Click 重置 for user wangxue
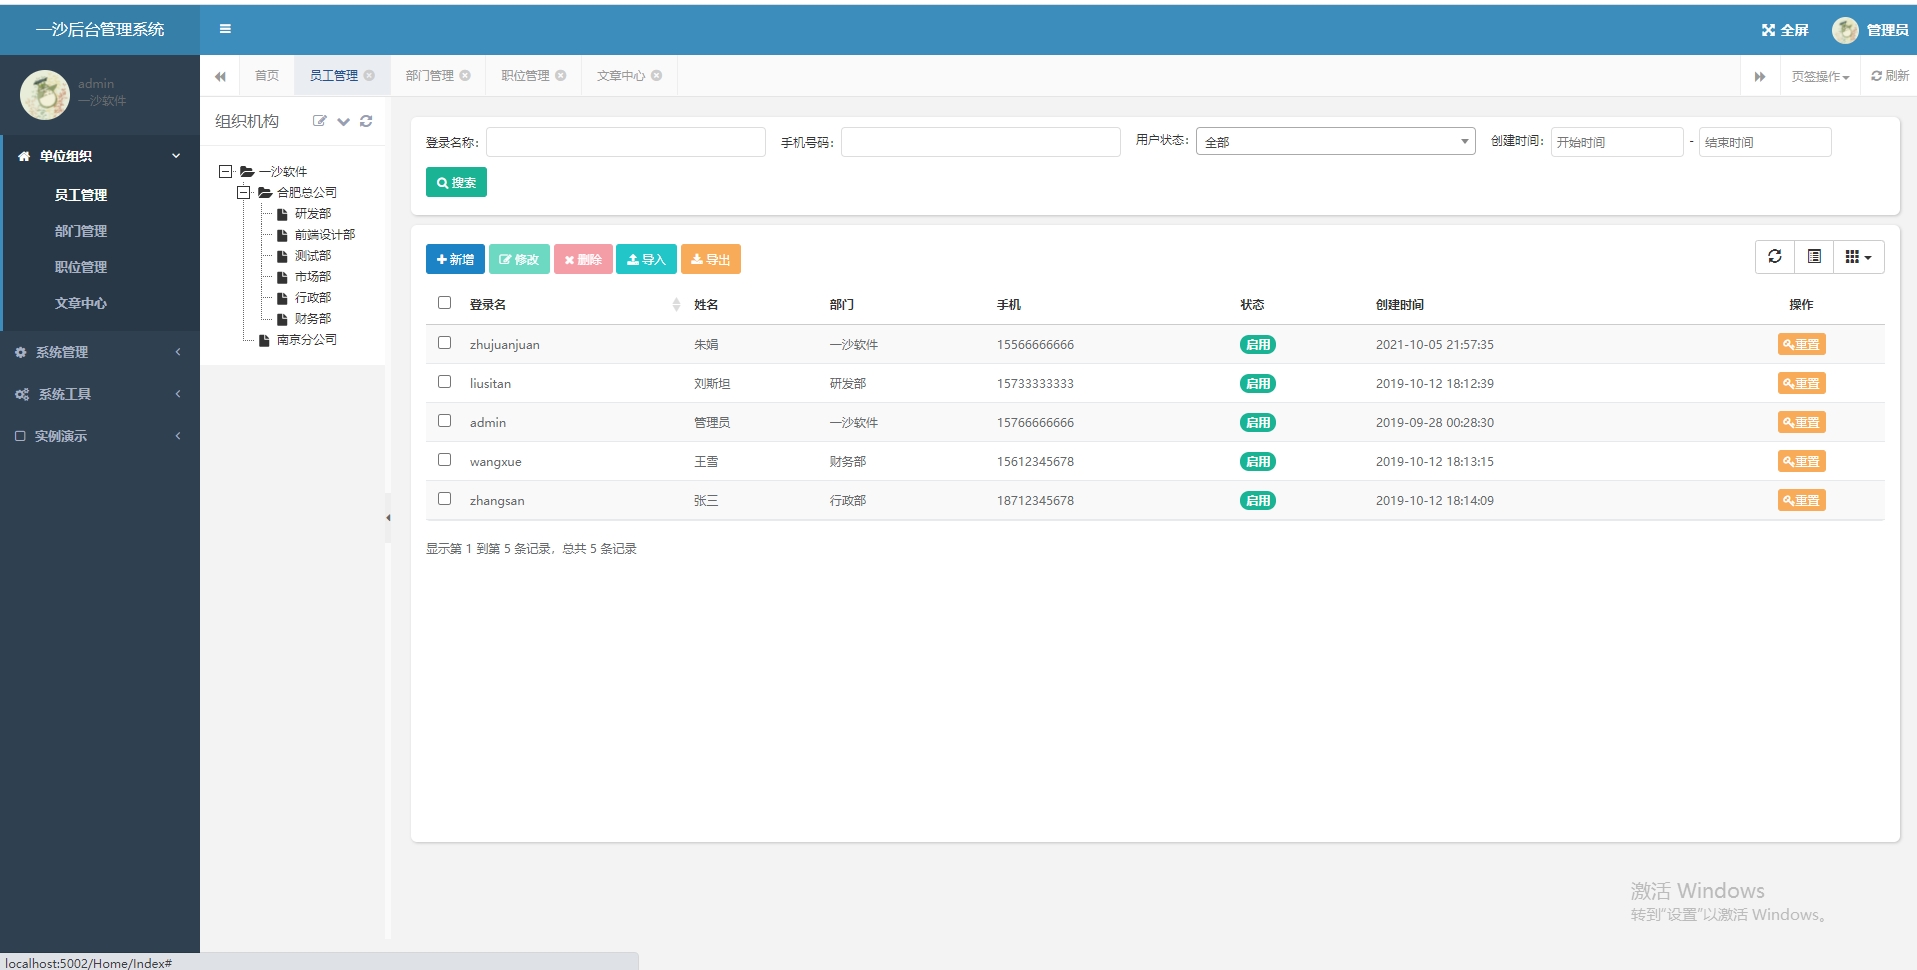Image resolution: width=1917 pixels, height=970 pixels. click(x=1801, y=461)
